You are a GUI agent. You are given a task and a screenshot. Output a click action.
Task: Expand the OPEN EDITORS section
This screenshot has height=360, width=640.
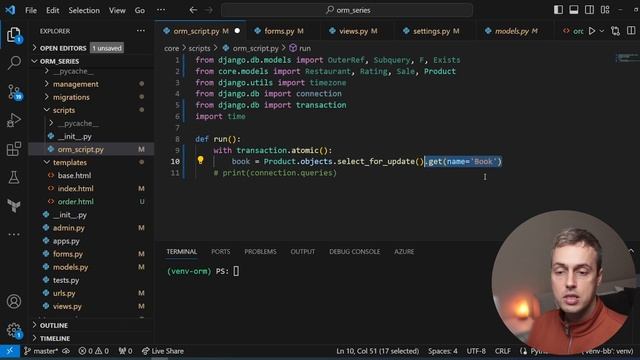coord(91,48)
